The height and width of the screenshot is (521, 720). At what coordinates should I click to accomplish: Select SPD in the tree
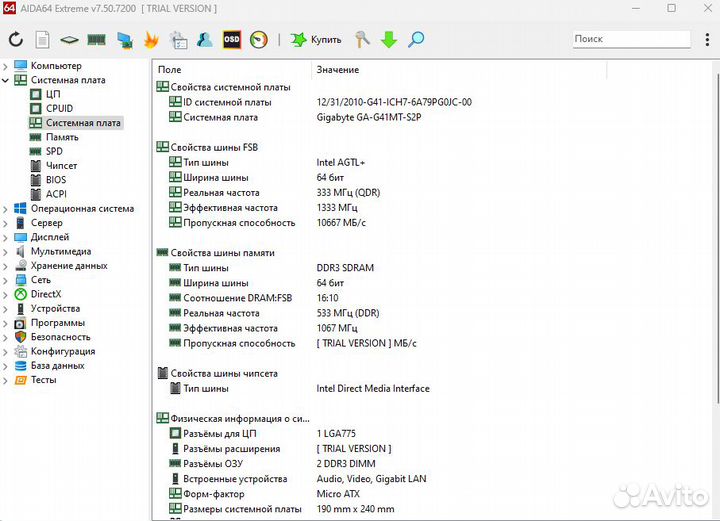coord(54,151)
